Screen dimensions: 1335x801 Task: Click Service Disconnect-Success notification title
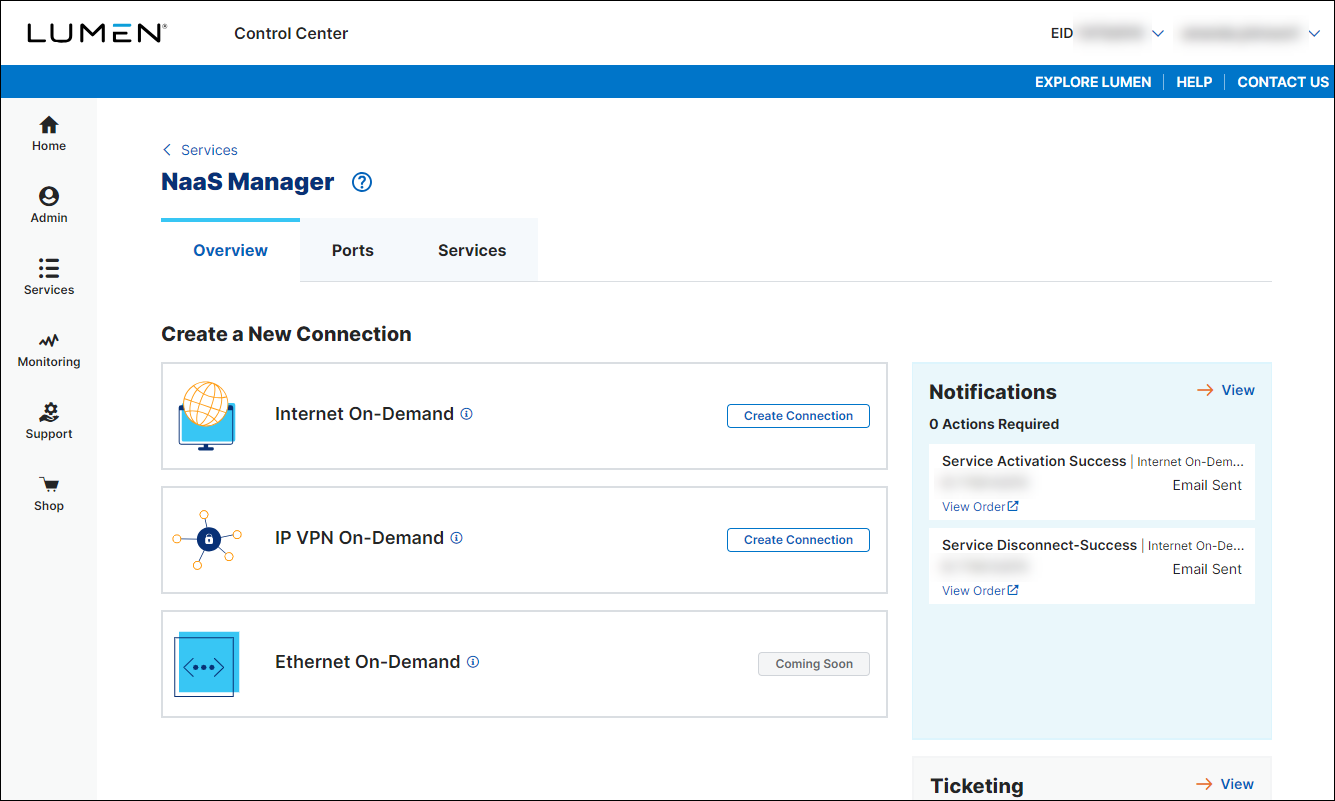point(1039,545)
